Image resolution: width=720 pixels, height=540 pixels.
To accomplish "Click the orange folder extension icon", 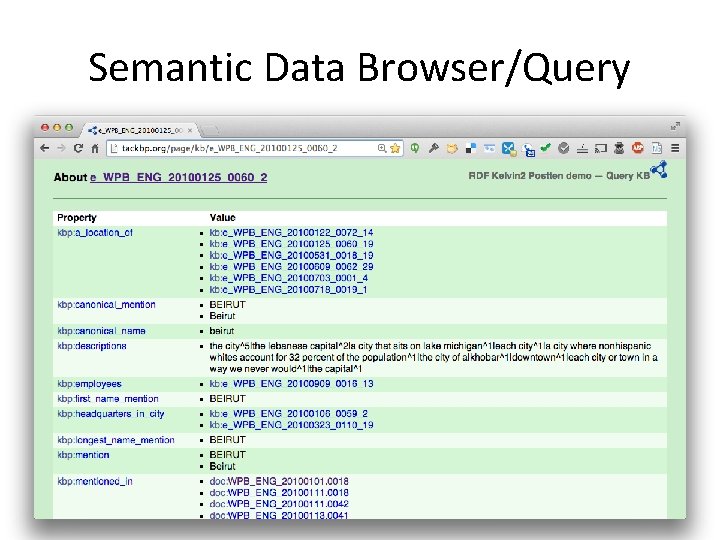I will point(452,148).
